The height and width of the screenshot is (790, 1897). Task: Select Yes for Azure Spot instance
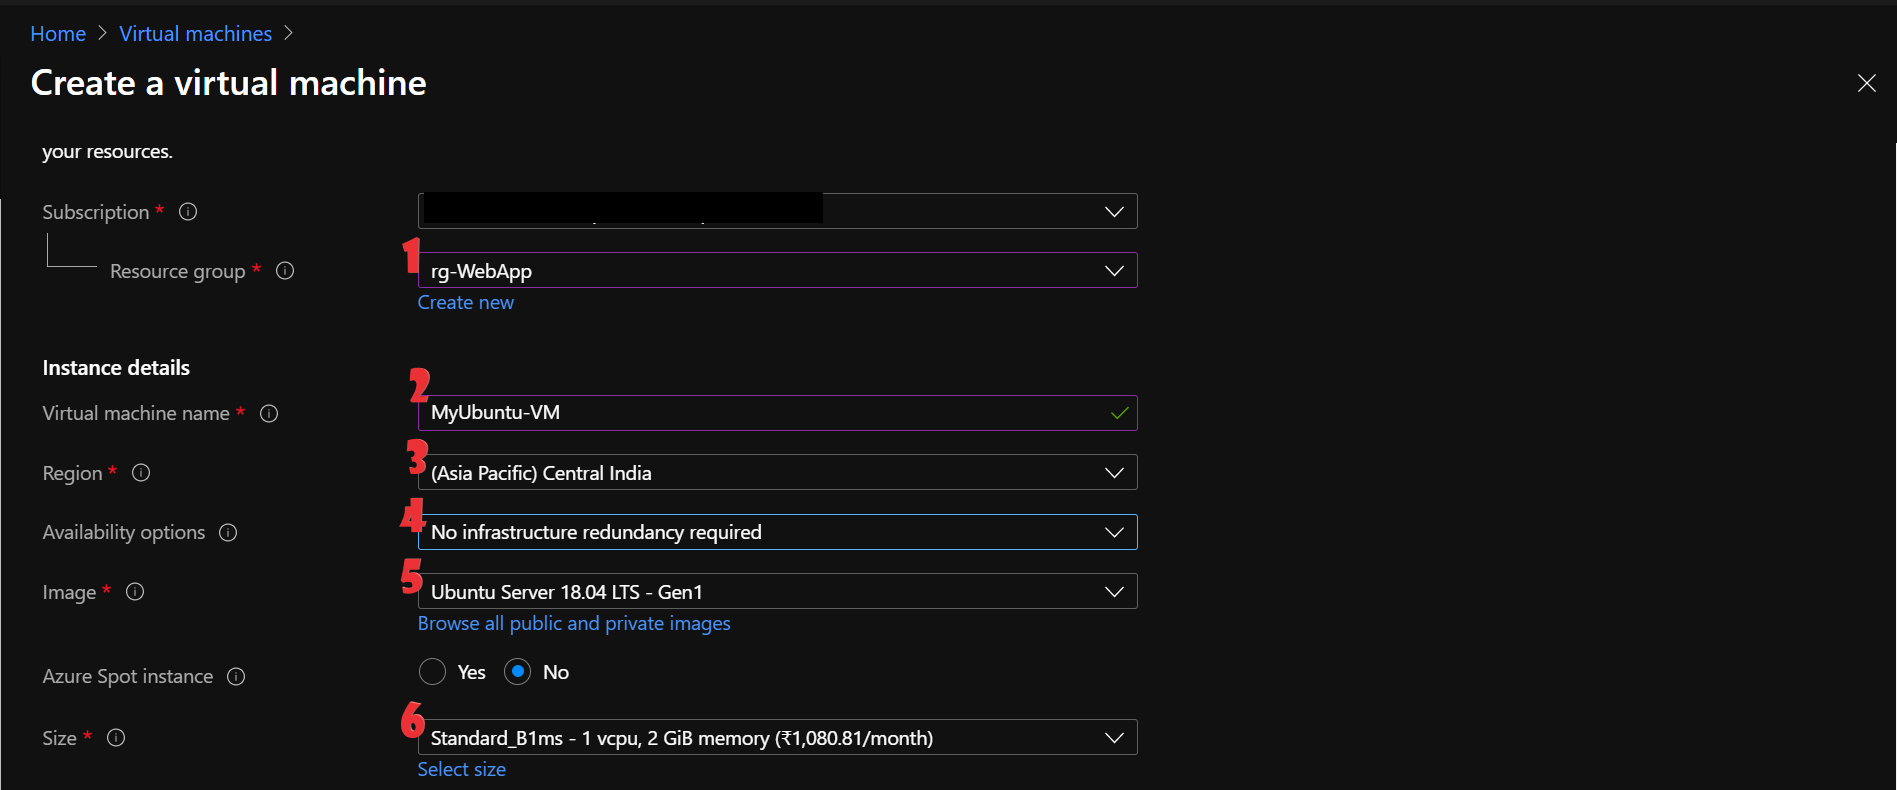432,672
